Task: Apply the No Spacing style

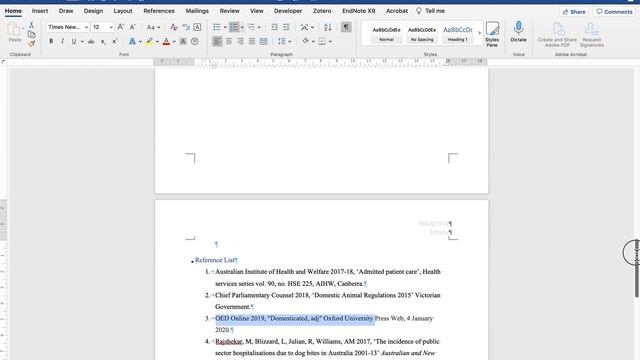Action: coord(422,33)
